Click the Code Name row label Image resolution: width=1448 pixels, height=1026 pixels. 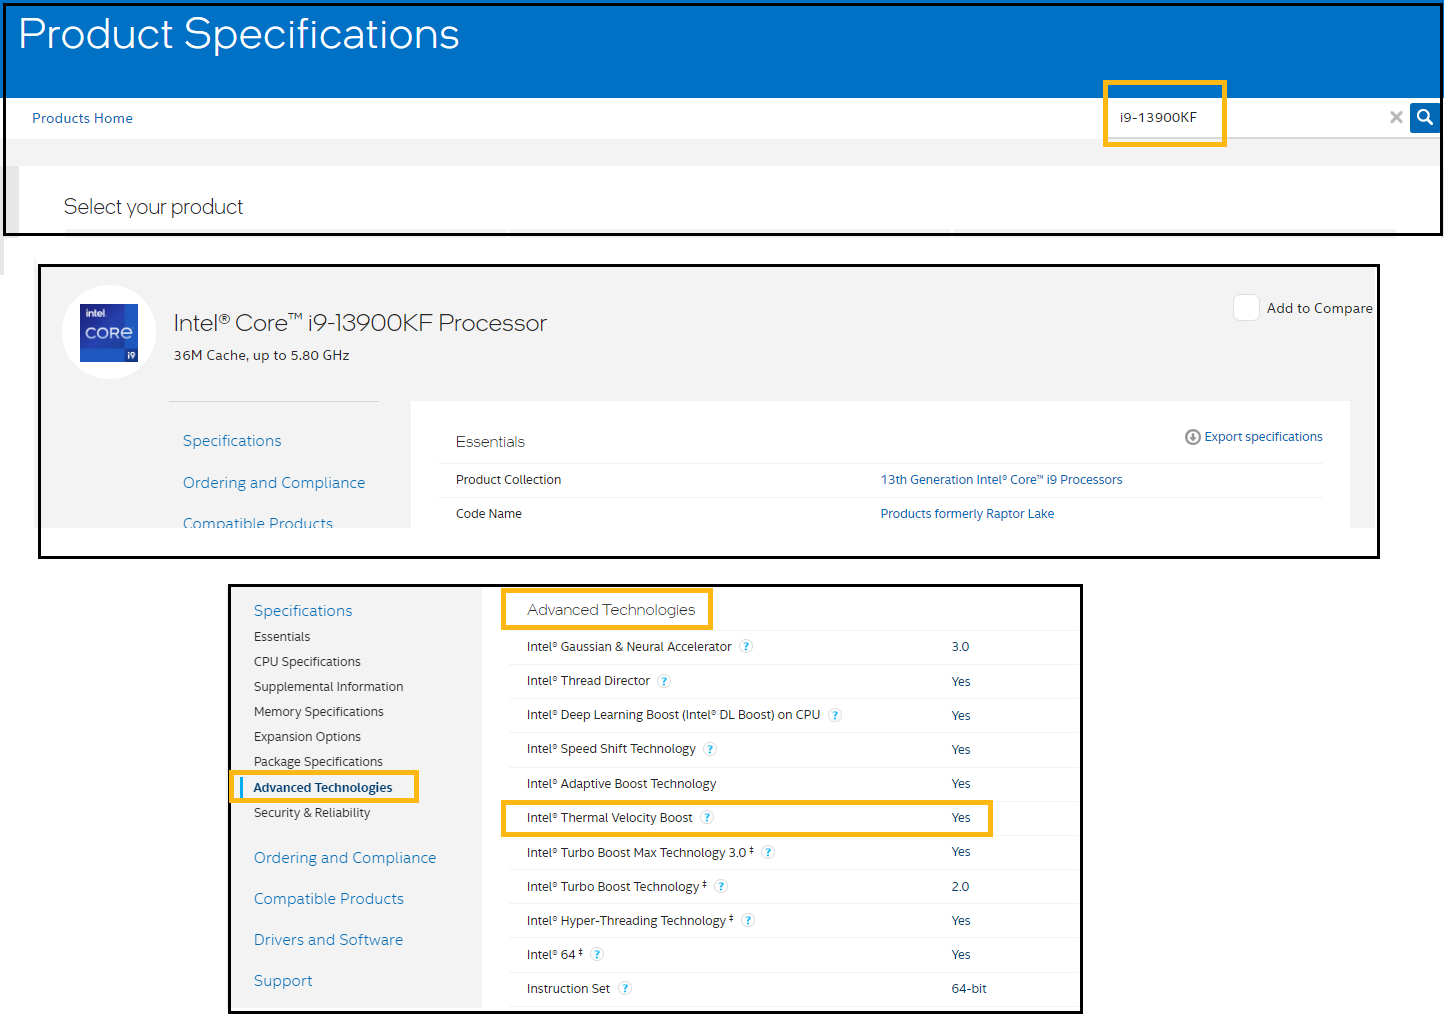click(x=489, y=514)
